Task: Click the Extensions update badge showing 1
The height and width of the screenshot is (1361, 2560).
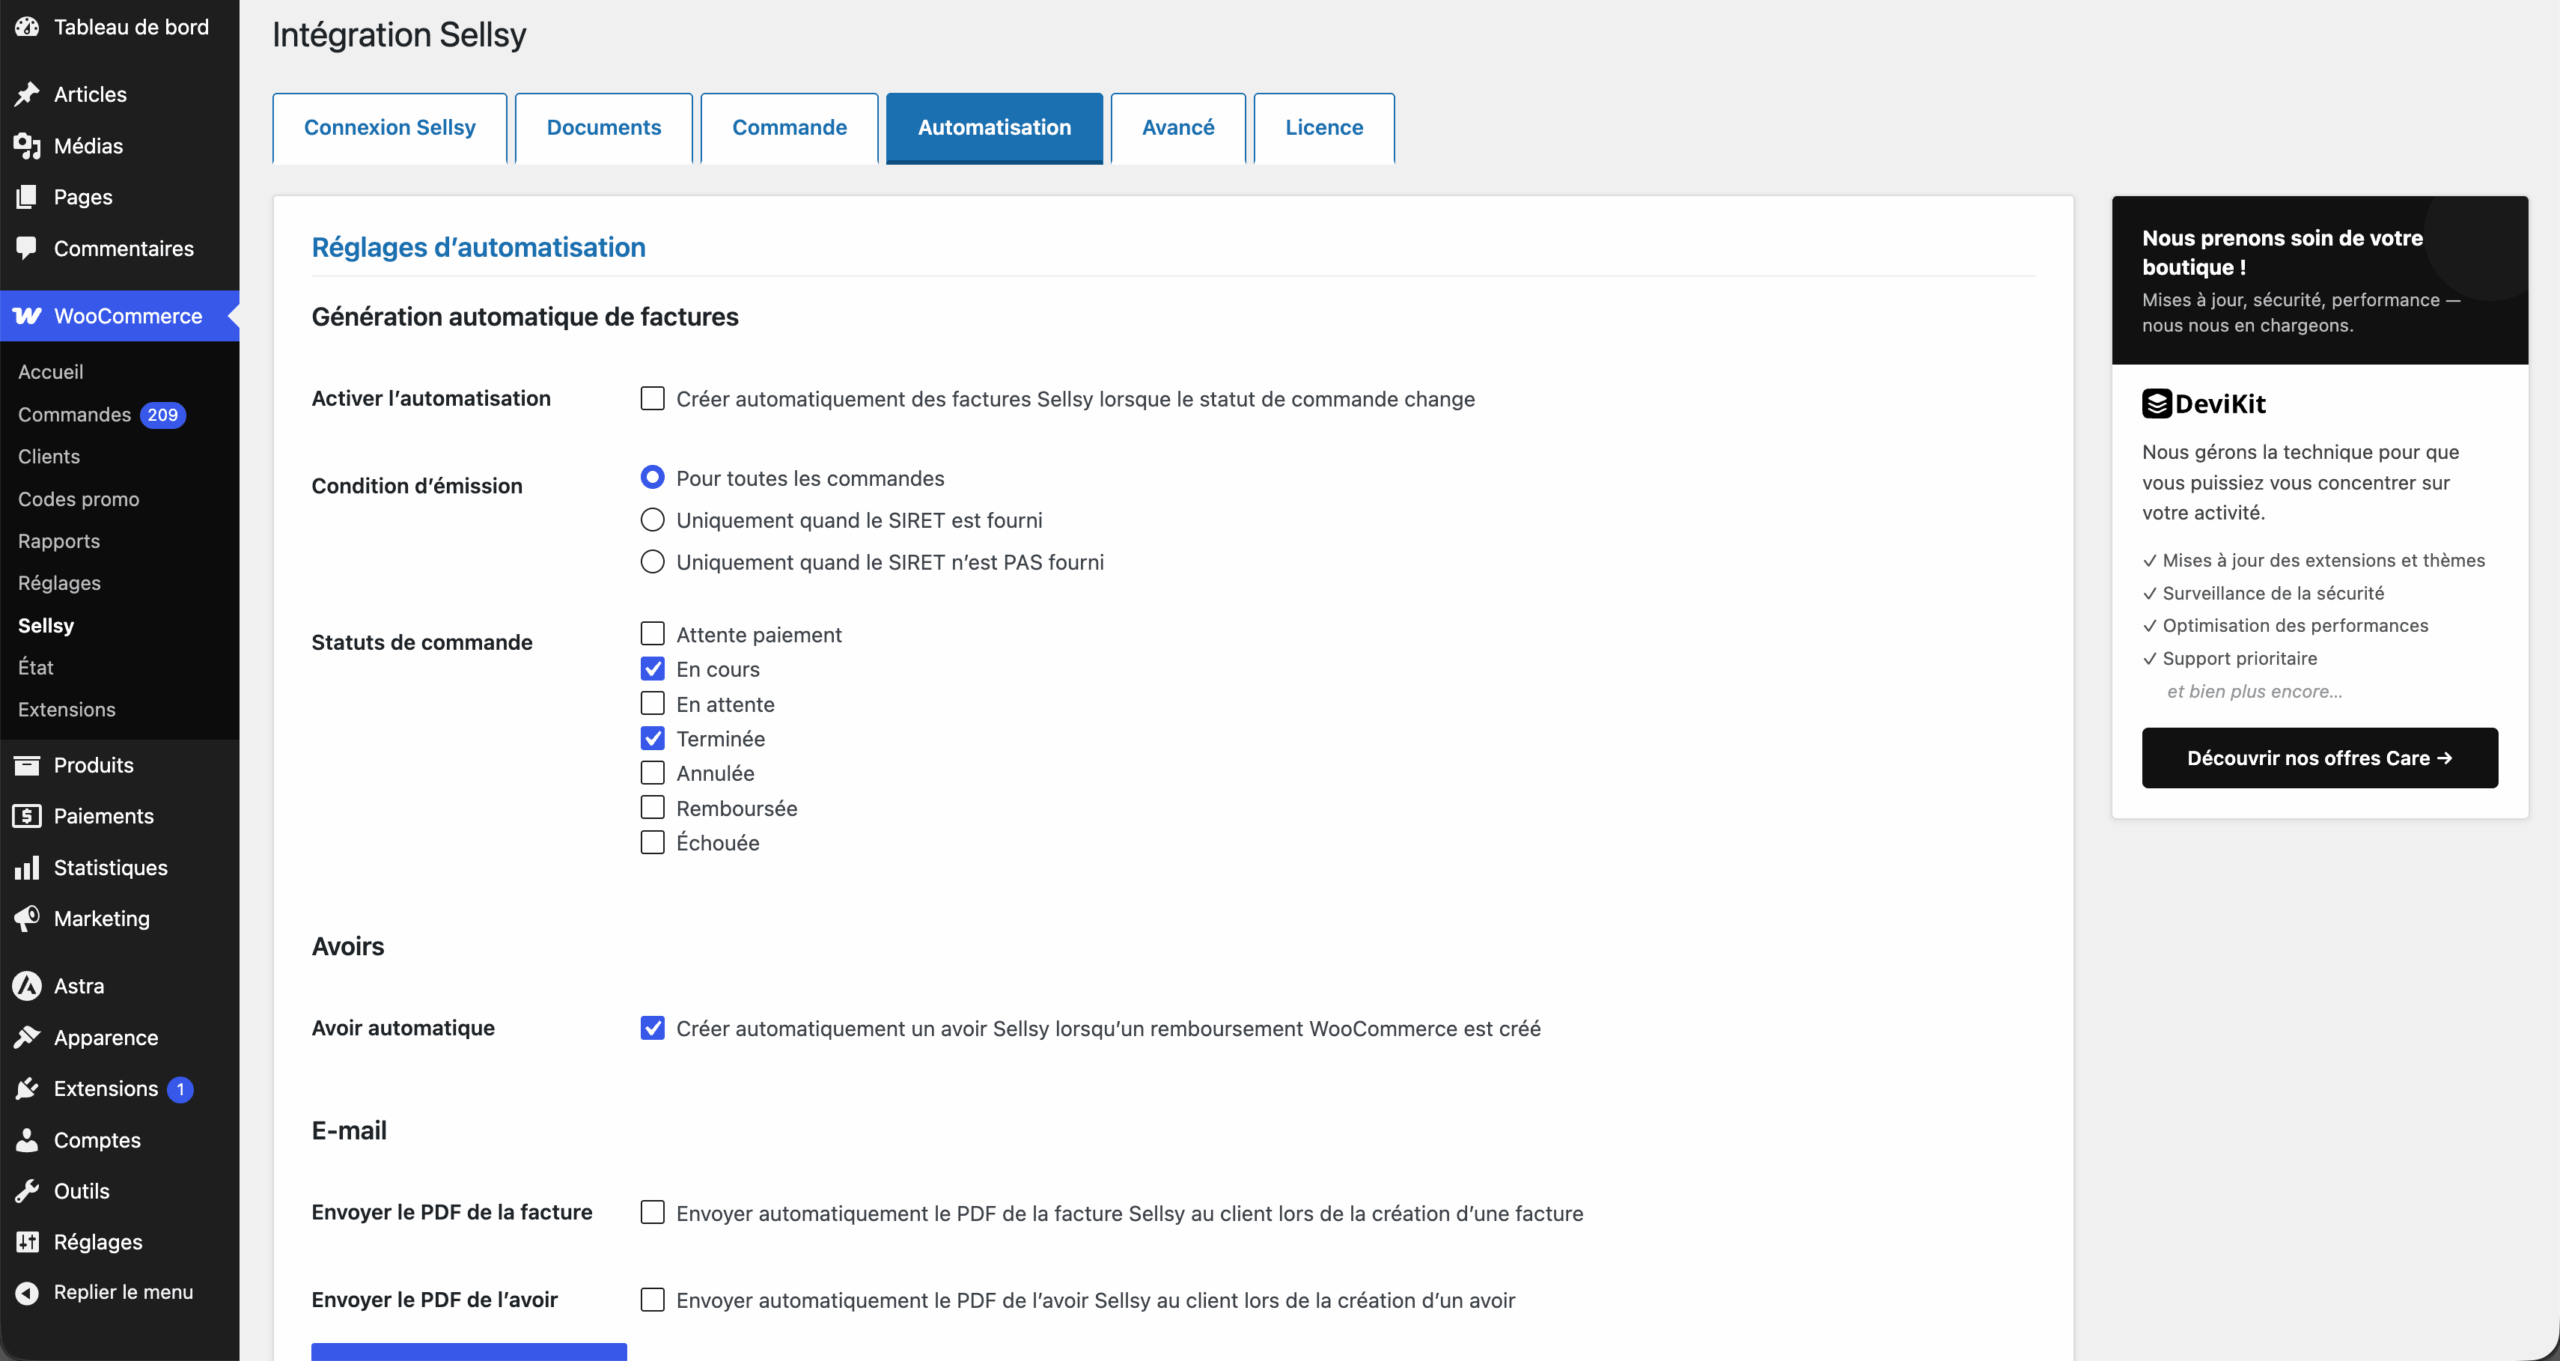Action: coord(180,1089)
